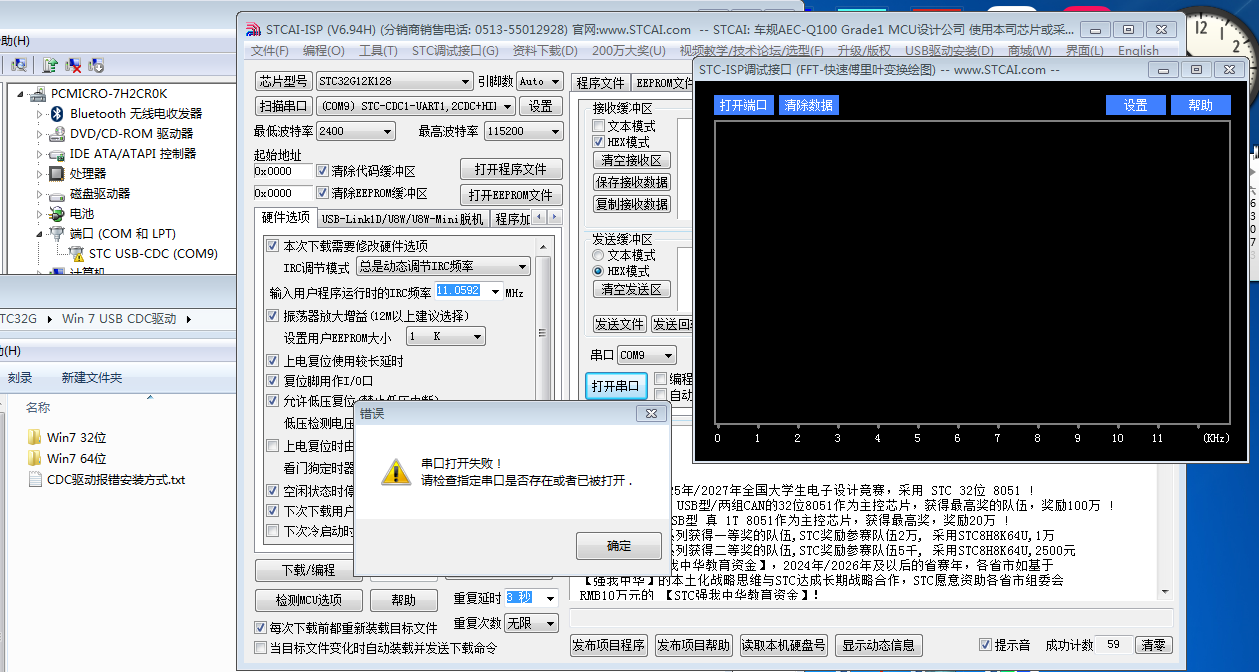Close the 错误 error dialog
This screenshot has height=672, width=1259.
pos(651,413)
